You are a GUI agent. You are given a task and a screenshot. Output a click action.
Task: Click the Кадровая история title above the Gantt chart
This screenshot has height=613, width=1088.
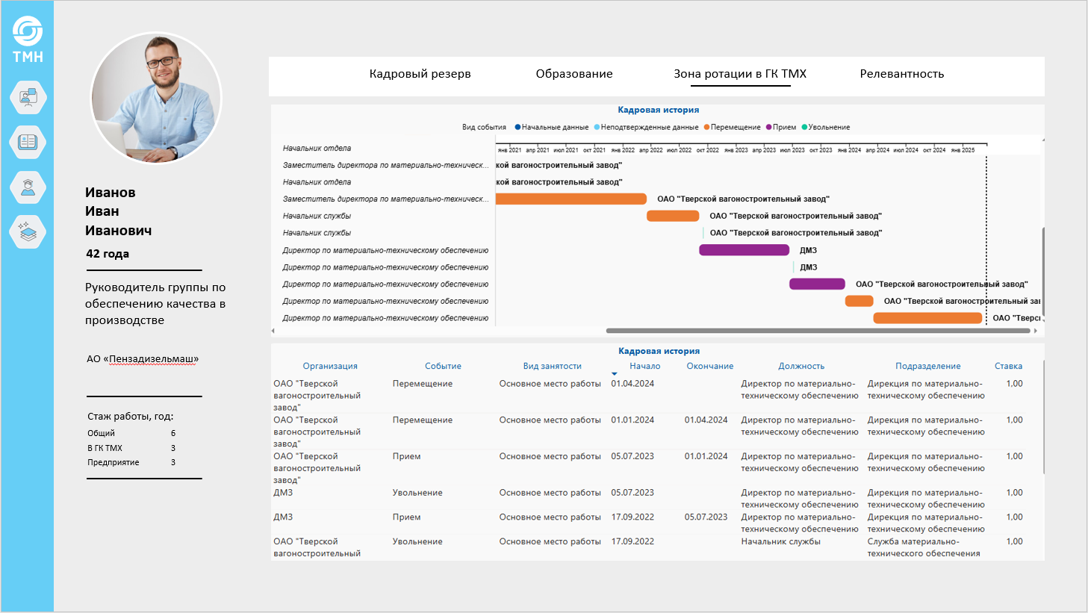coord(658,110)
